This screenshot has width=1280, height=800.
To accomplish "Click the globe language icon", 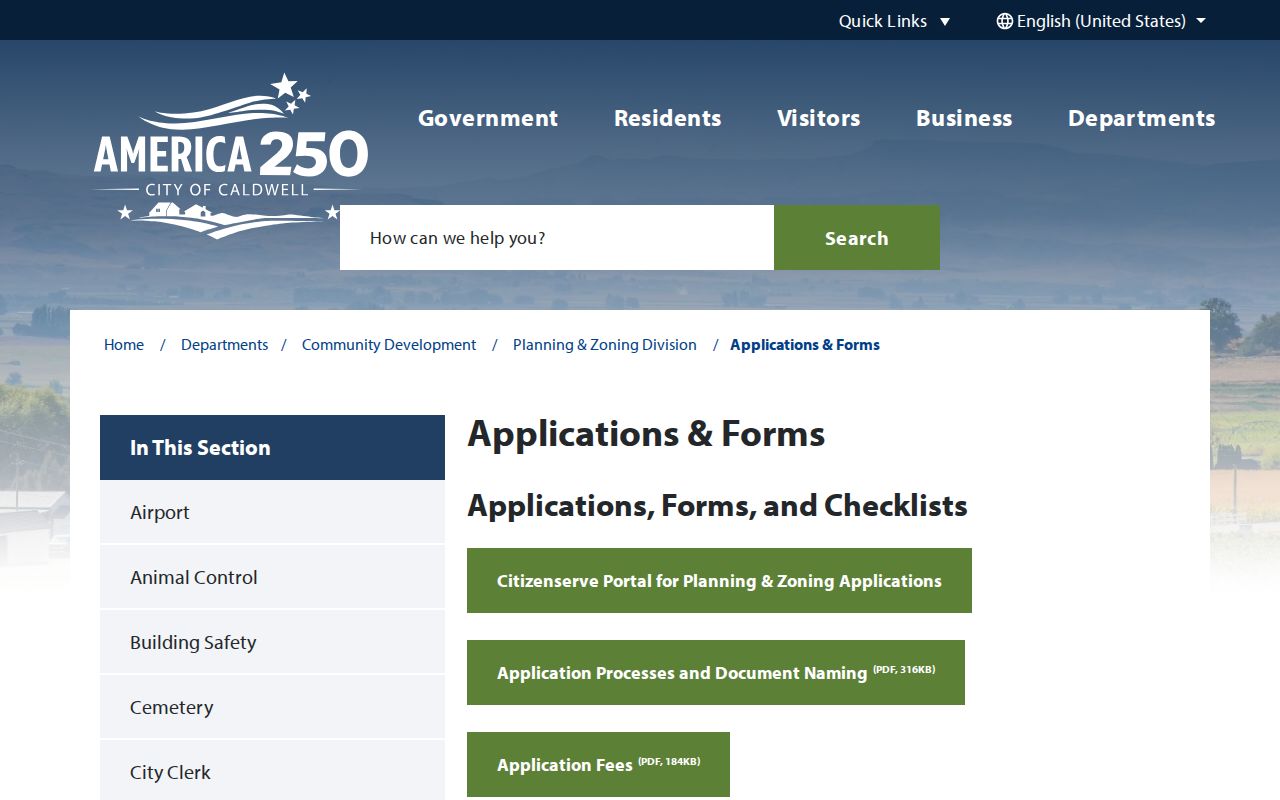I will tap(1005, 21).
